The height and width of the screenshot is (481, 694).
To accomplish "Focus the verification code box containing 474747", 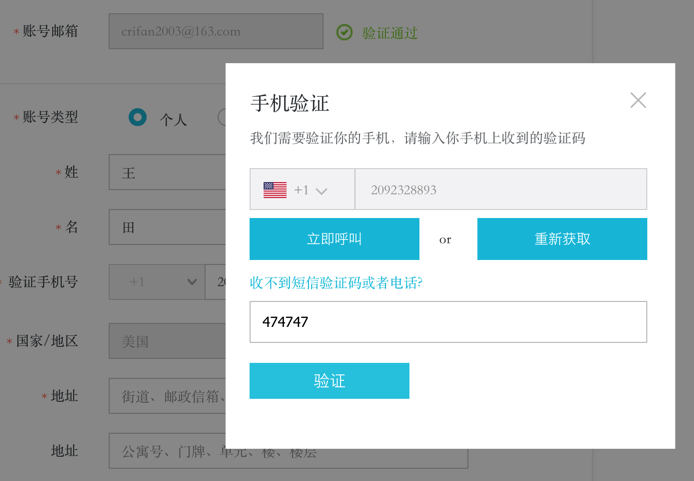I will (x=448, y=322).
